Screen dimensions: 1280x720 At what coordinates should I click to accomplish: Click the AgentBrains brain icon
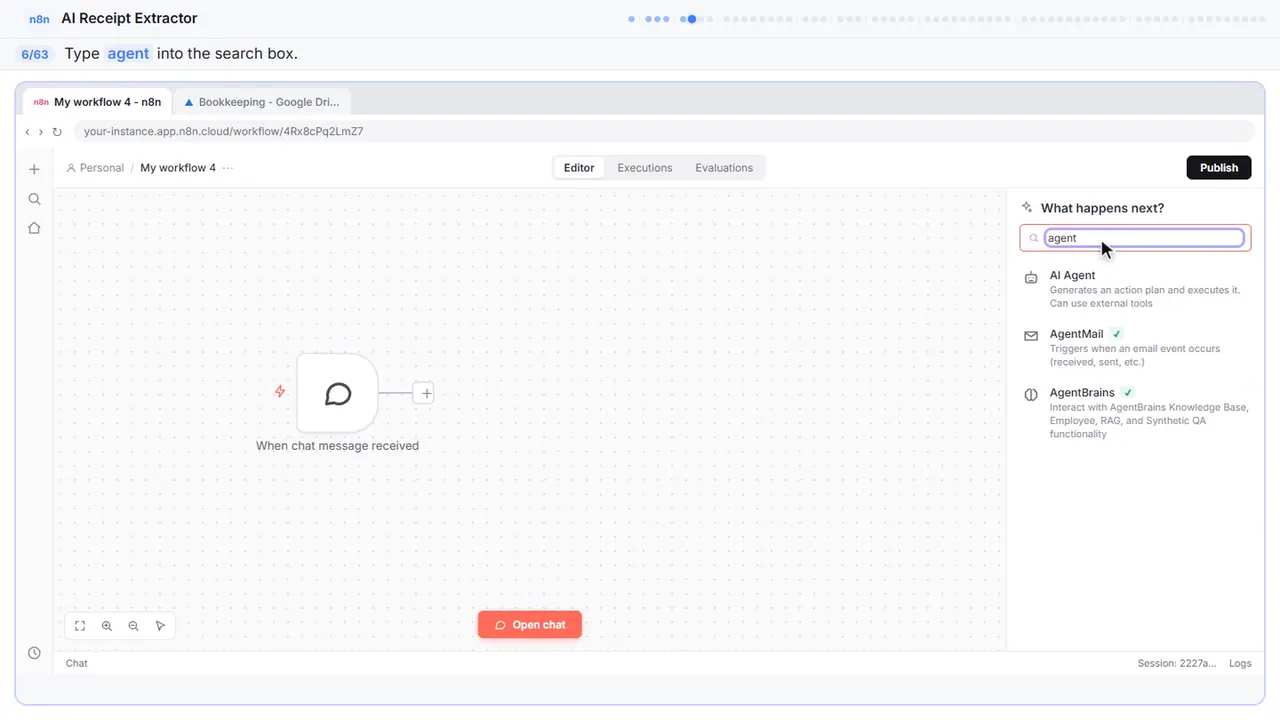point(1031,395)
